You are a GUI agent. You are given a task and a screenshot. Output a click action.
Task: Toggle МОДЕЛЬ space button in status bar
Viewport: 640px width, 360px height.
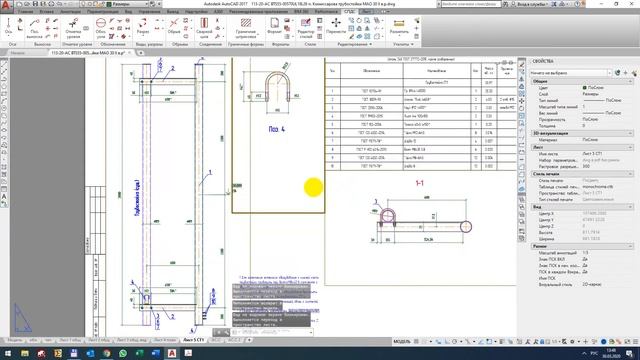pos(402,341)
